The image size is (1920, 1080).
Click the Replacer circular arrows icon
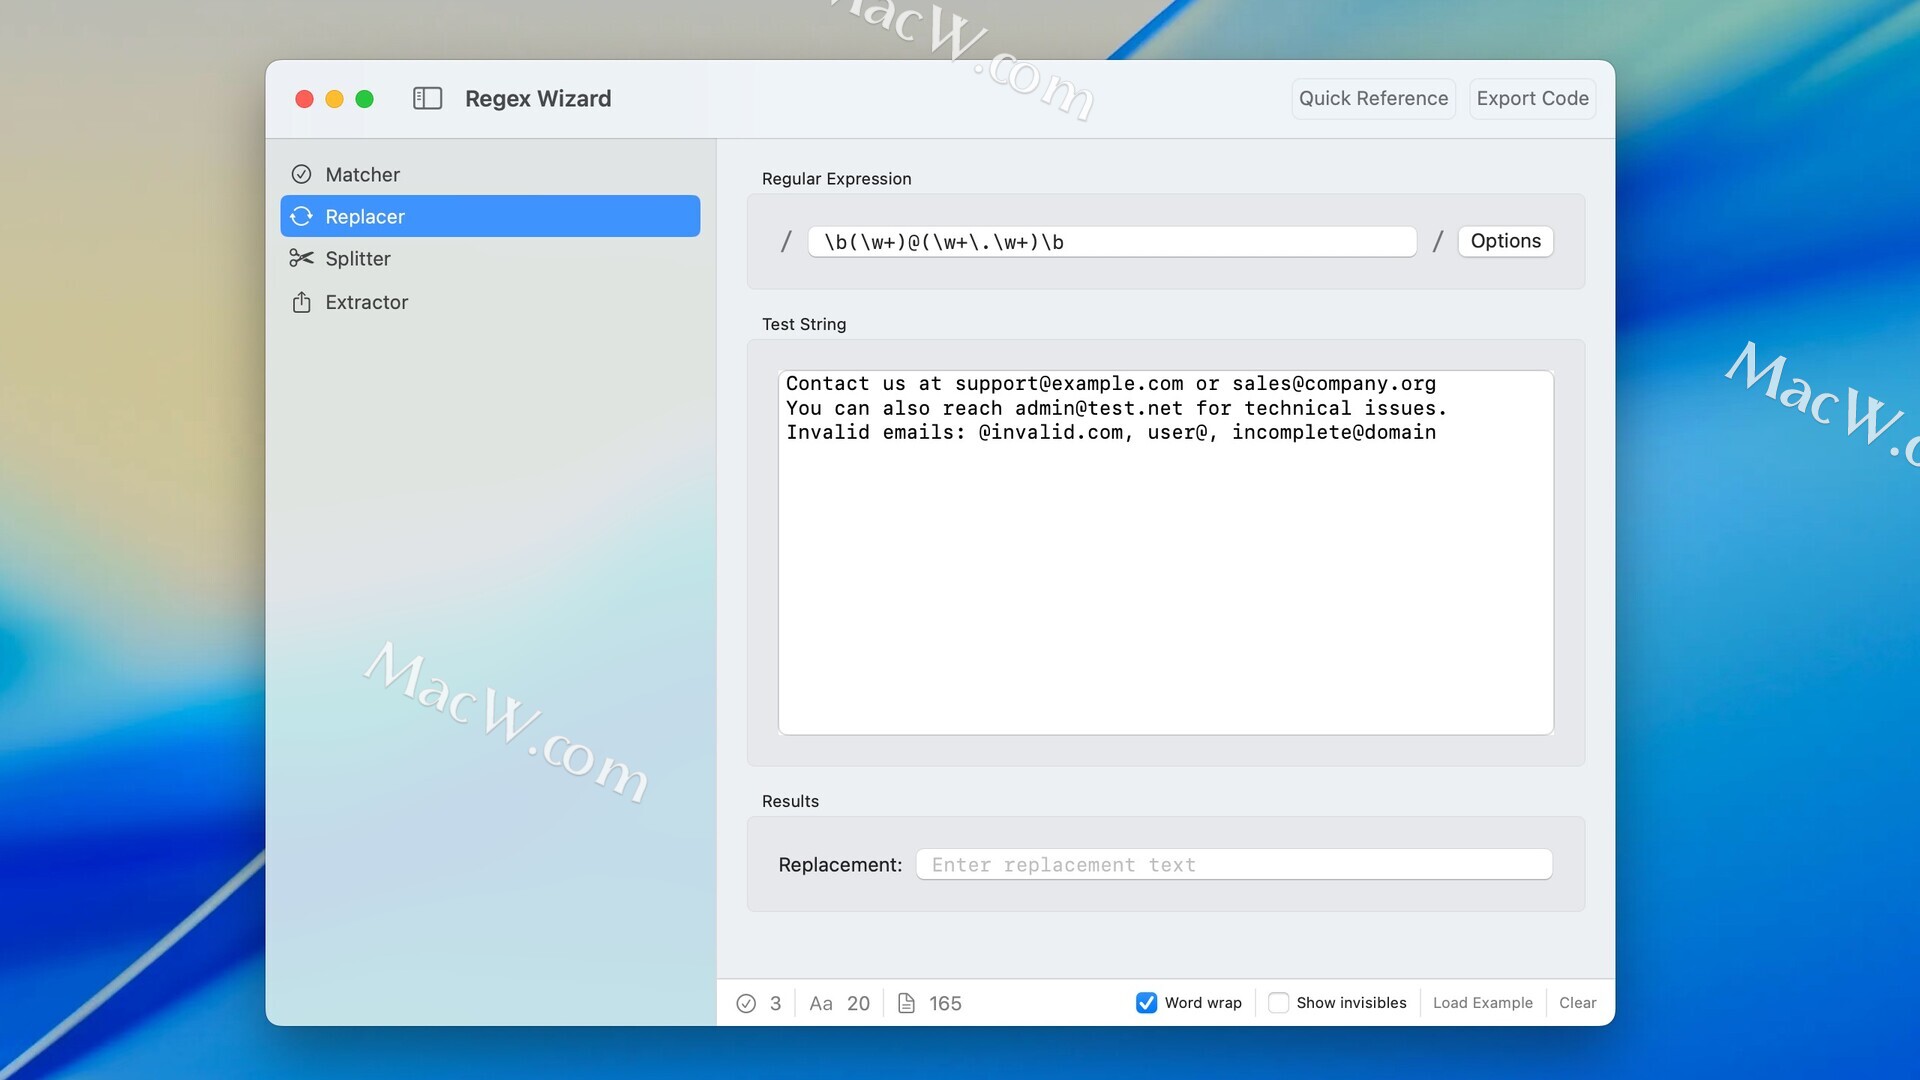click(x=301, y=216)
